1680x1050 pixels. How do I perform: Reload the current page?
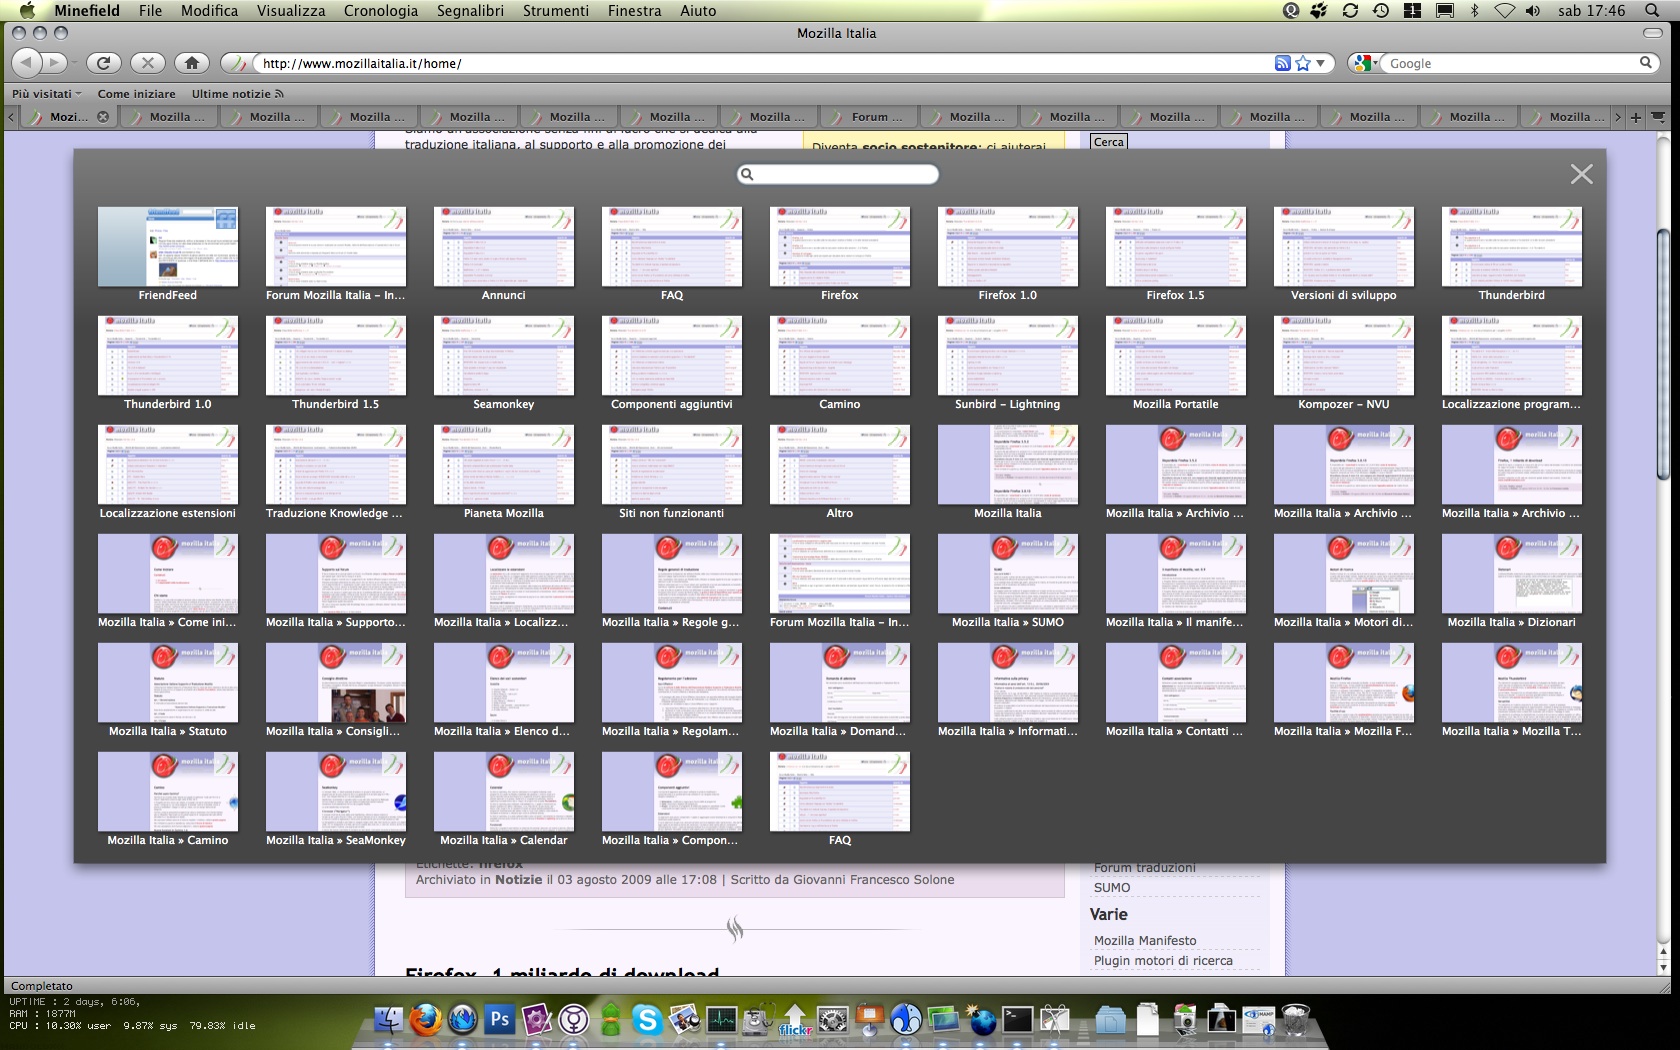[x=103, y=63]
